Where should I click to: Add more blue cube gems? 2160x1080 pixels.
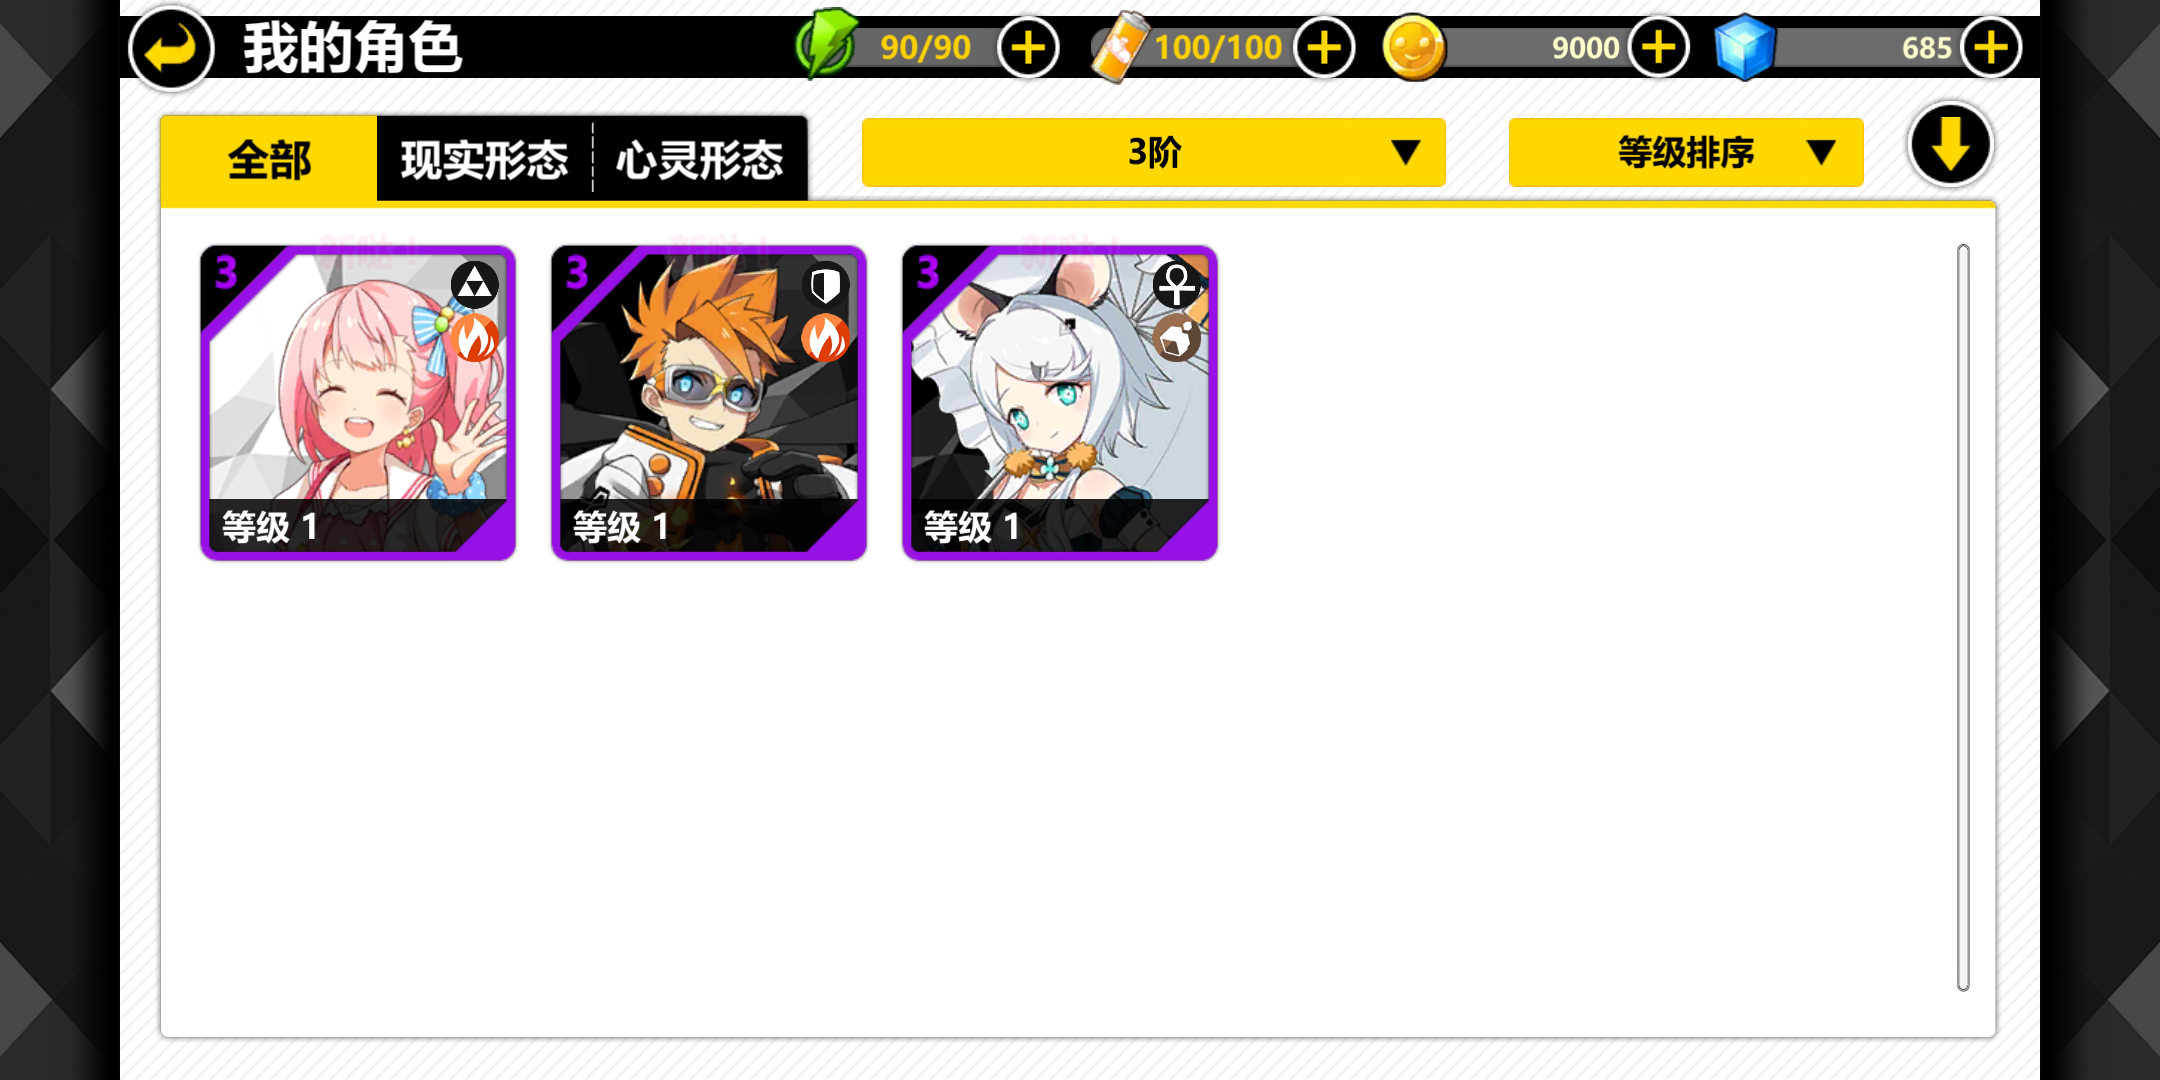pos(1991,47)
